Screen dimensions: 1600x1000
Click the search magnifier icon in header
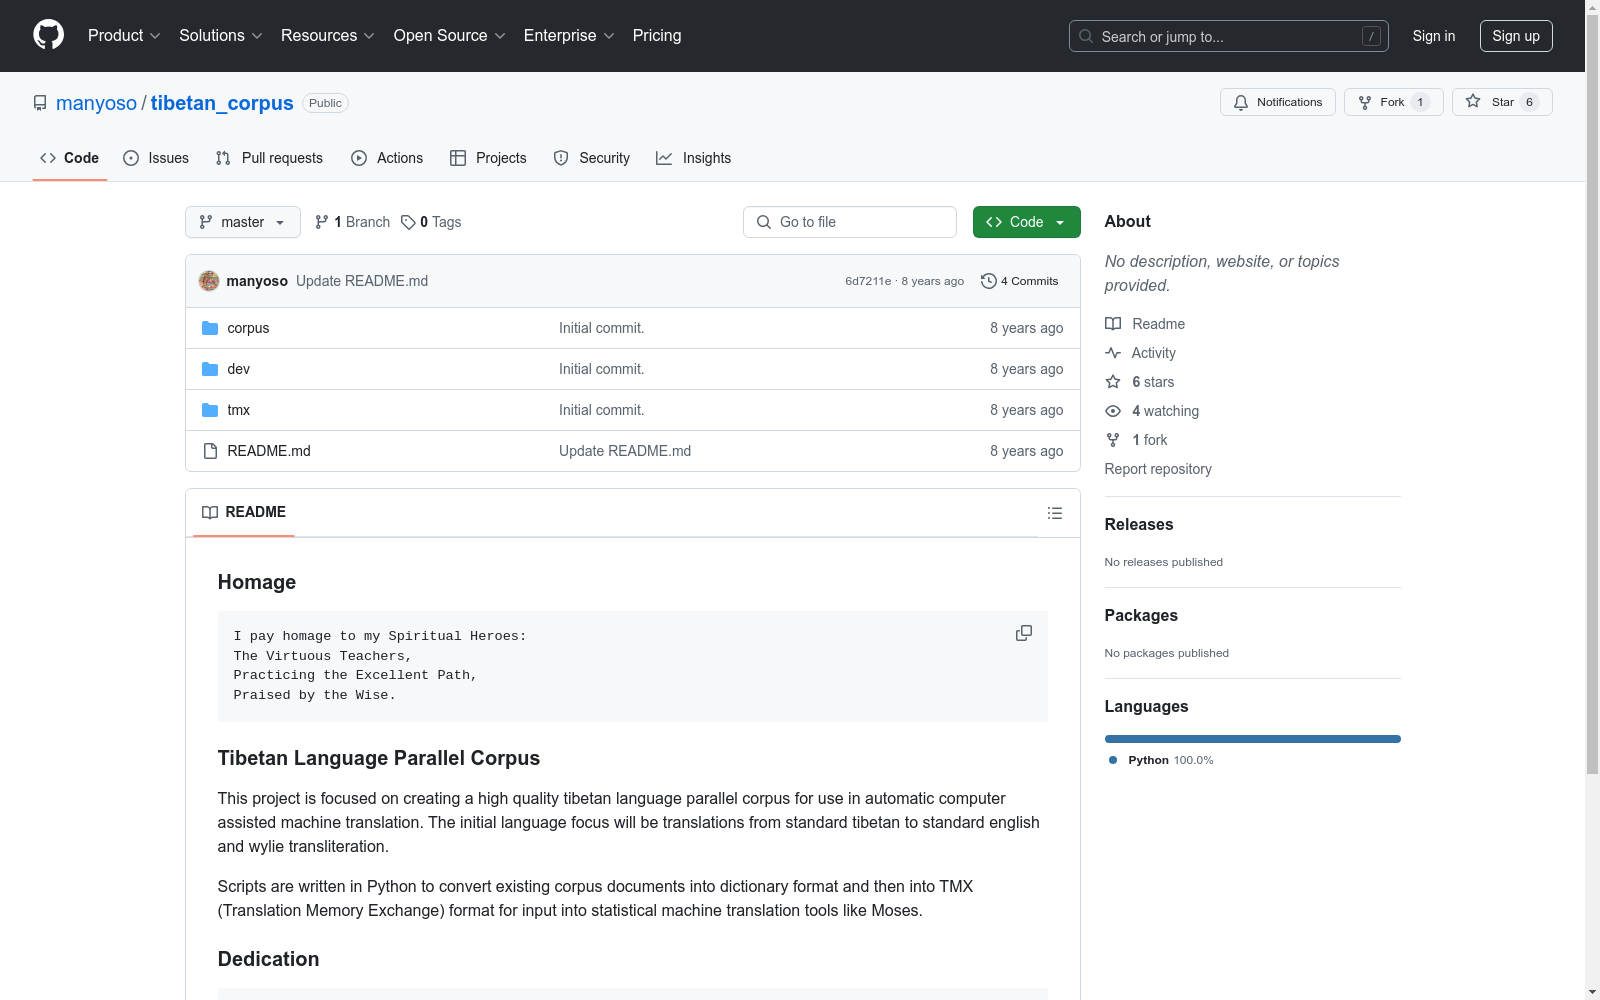coord(1086,36)
